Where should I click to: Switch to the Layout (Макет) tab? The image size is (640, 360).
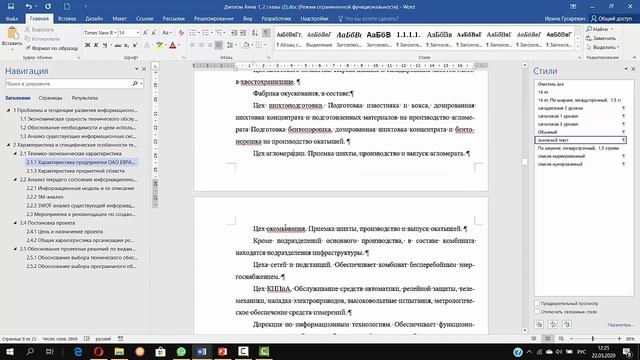119,18
